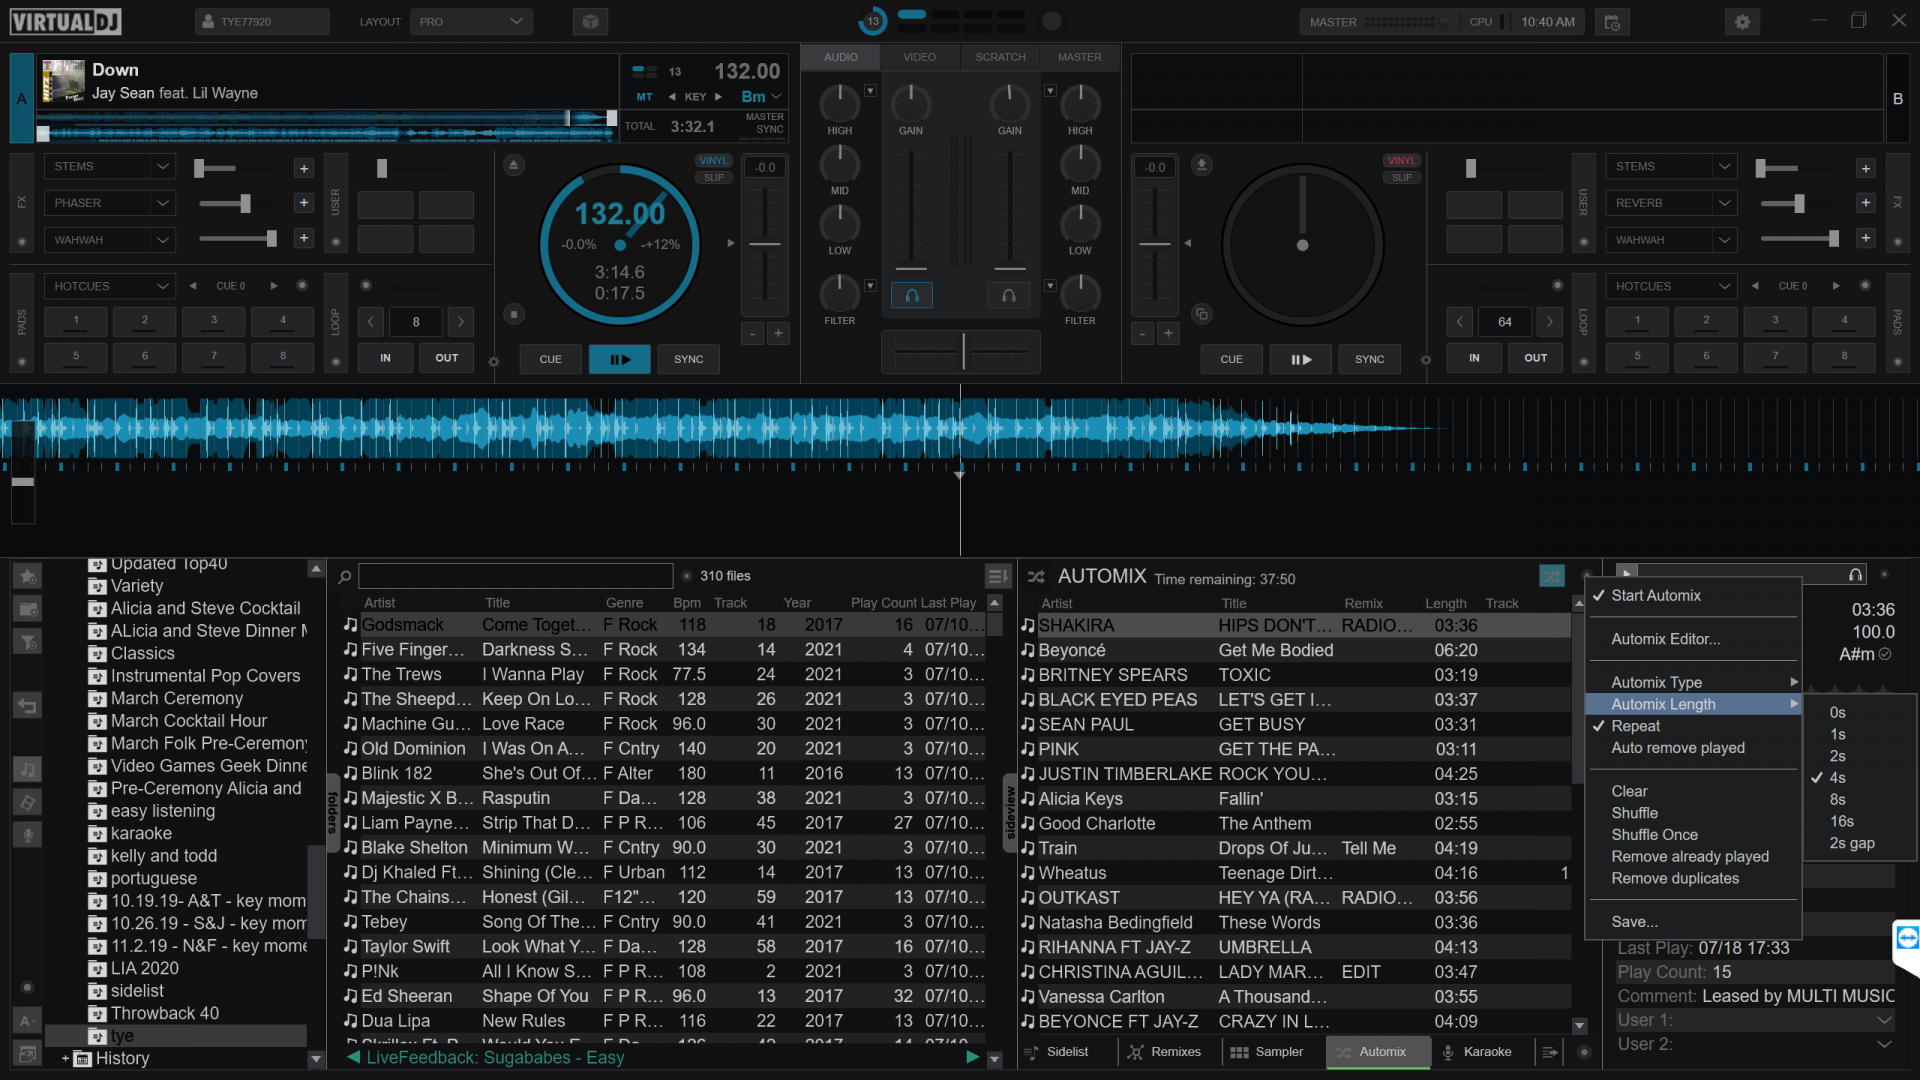Click the back arrow folder sidebar icon

pos(28,706)
